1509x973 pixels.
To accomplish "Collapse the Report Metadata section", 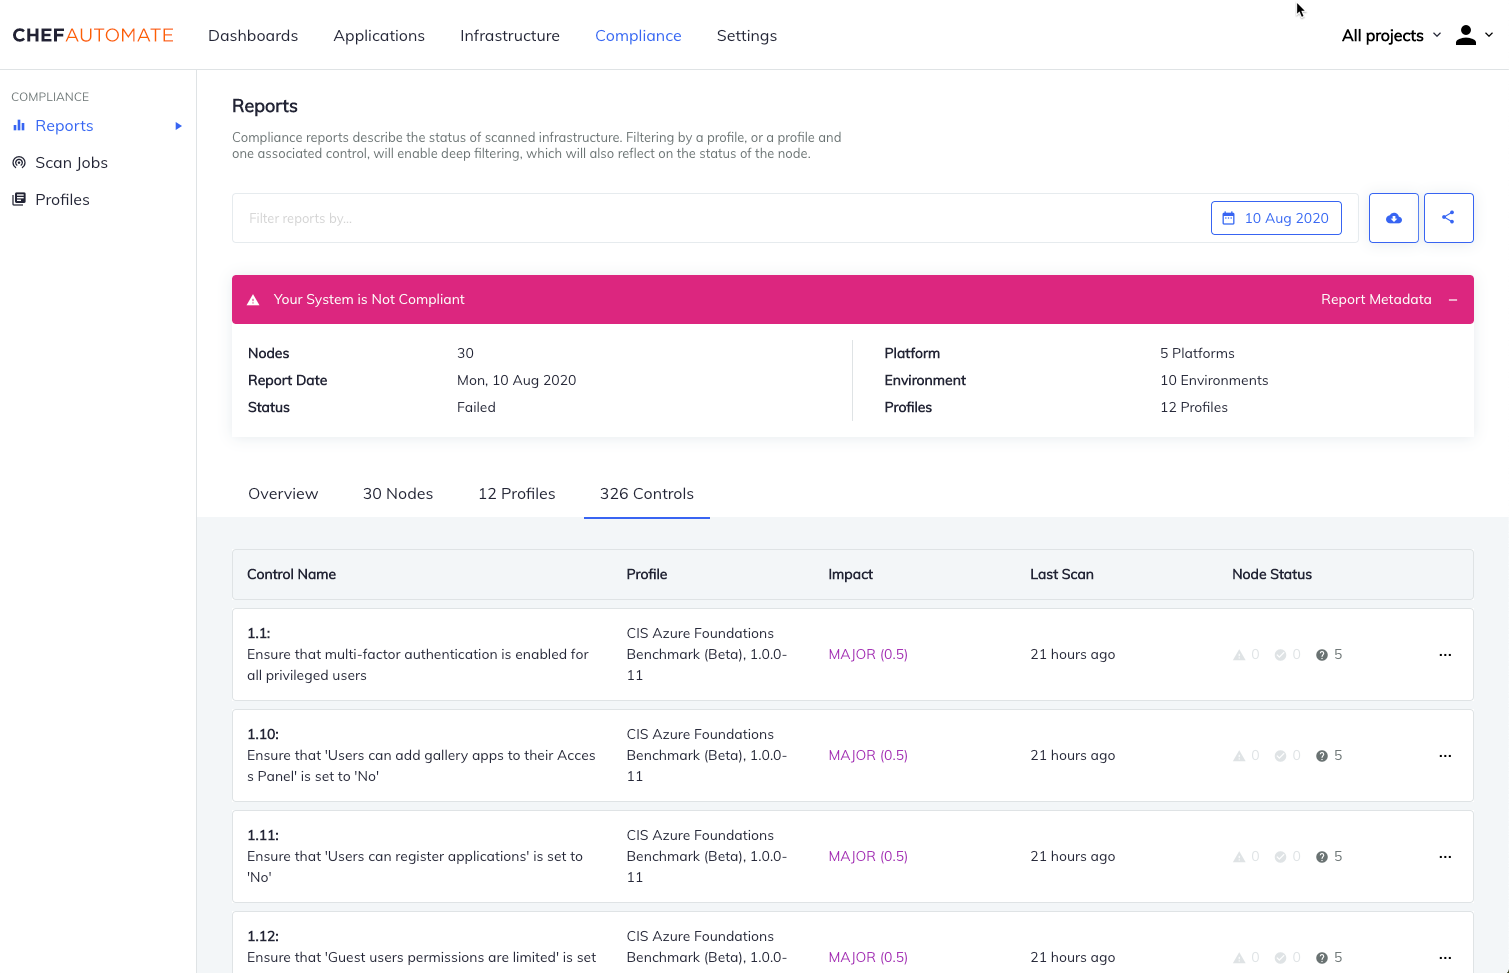I will tap(1452, 300).
